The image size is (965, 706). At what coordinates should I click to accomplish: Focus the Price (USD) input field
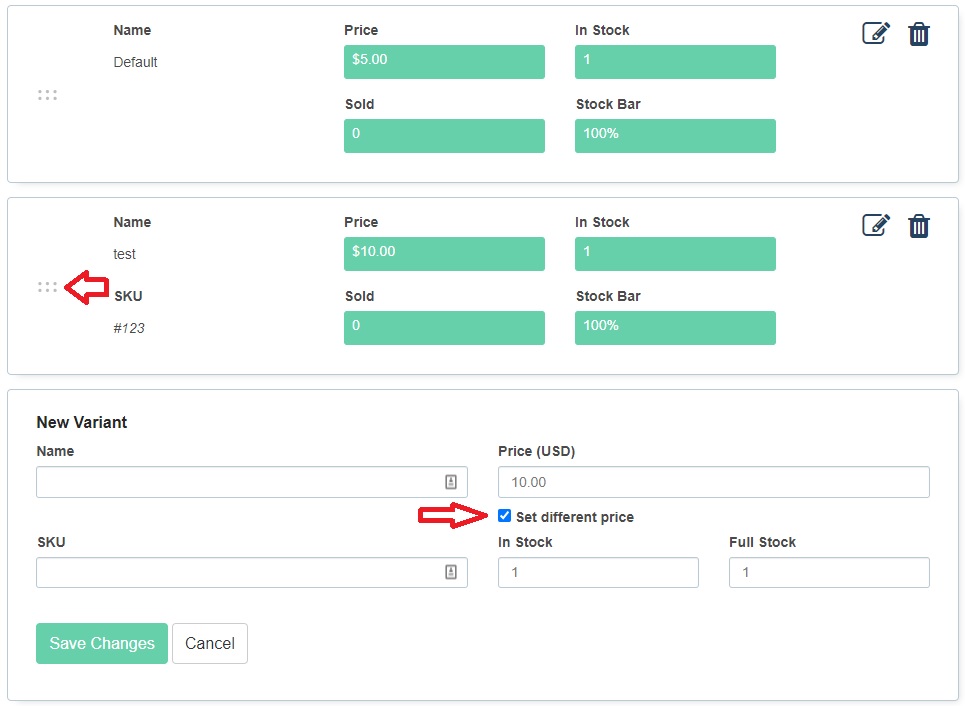point(714,482)
